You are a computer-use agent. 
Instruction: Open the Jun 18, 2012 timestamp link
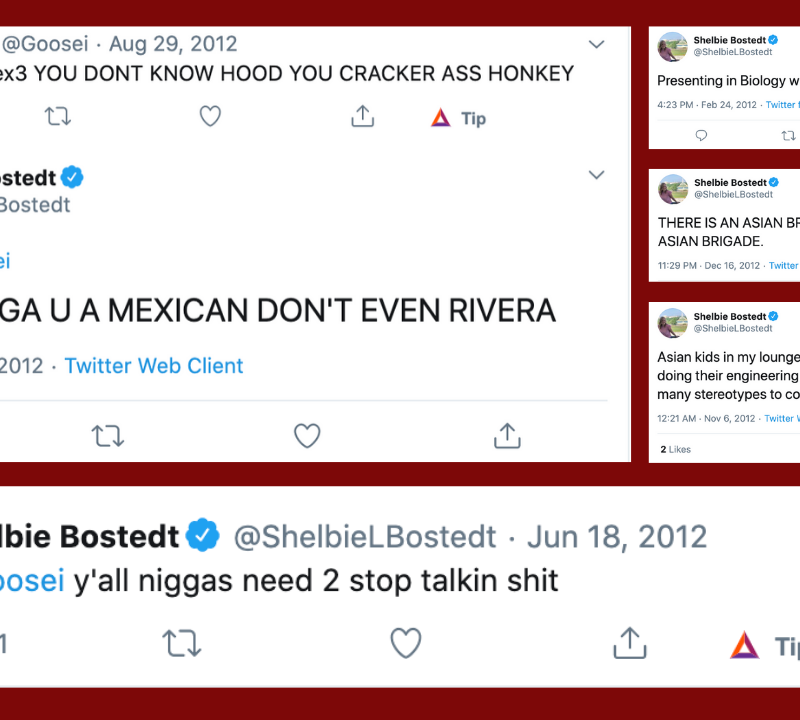[x=617, y=537]
